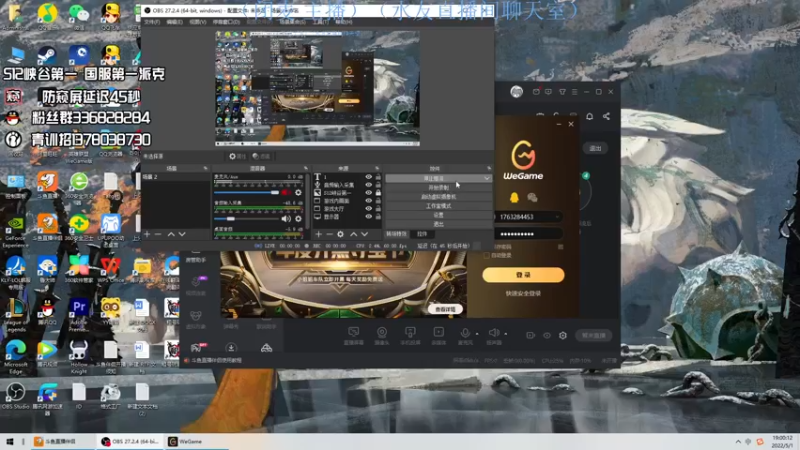Expand the streaming button dropdown arrow
This screenshot has height=450, width=800.
[x=487, y=179]
